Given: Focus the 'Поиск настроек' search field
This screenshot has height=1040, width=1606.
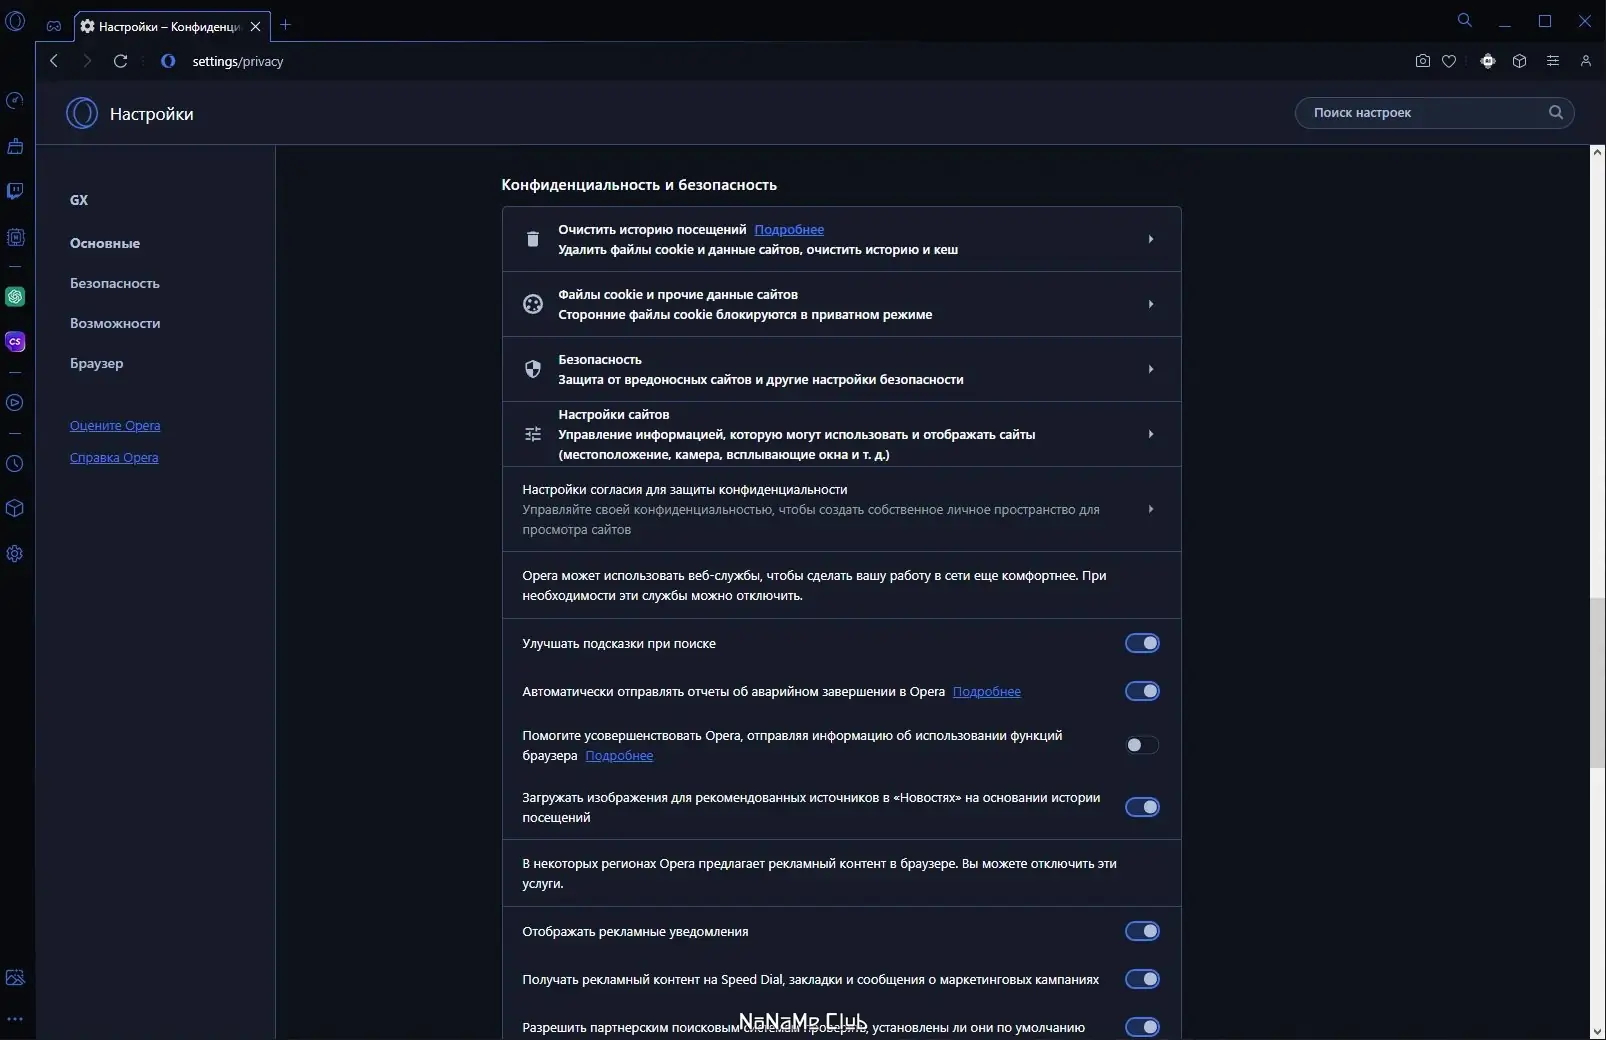Looking at the screenshot, I should click(x=1434, y=113).
